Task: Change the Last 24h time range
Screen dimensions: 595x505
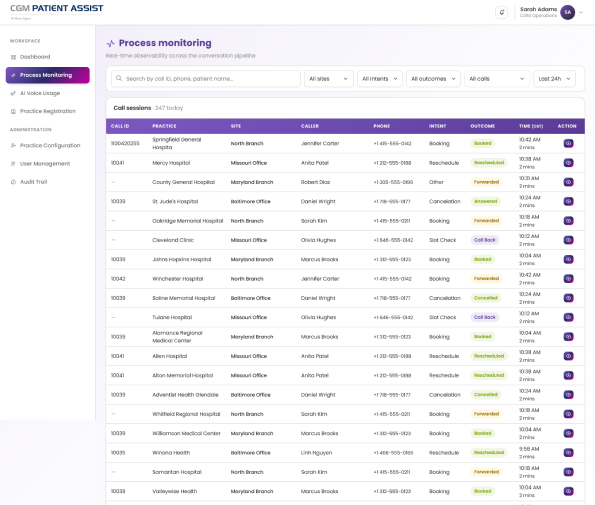Action: point(554,79)
